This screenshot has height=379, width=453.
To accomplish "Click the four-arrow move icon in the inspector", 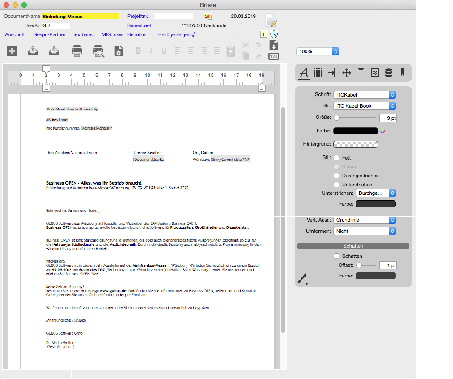I will click(347, 72).
